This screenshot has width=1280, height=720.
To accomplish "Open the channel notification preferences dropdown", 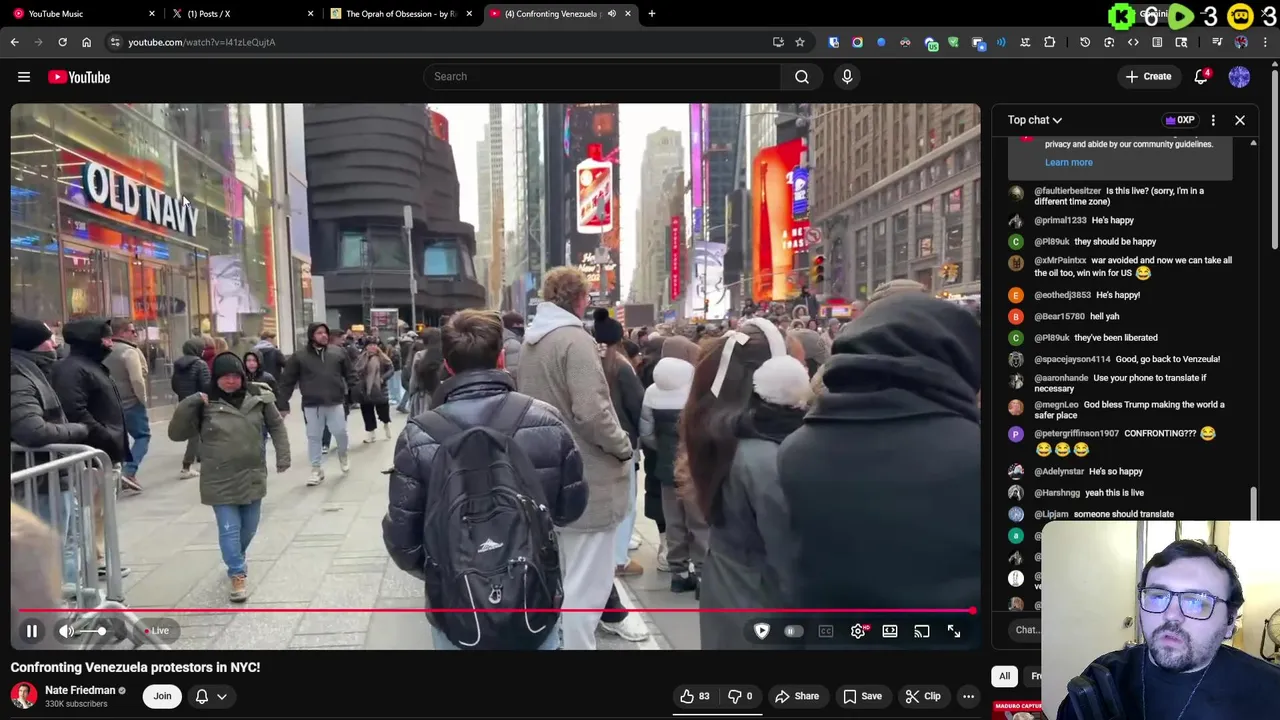I will pyautogui.click(x=211, y=696).
